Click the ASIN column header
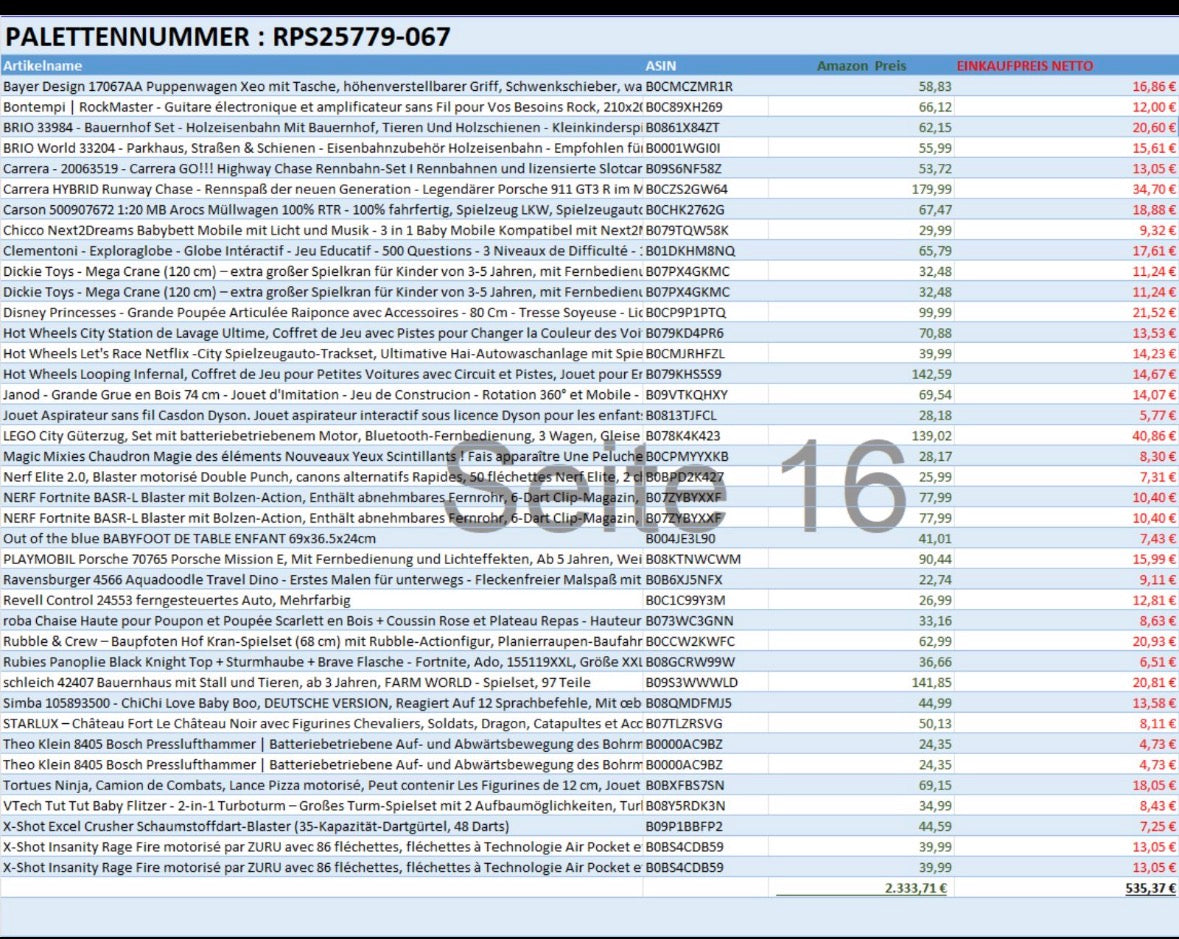Image resolution: width=1179 pixels, height=939 pixels. click(661, 66)
